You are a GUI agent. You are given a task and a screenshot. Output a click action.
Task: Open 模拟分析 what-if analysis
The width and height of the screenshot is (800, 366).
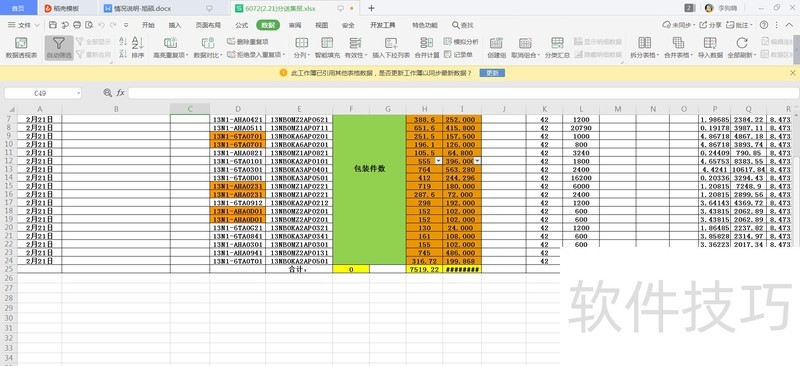click(461, 42)
